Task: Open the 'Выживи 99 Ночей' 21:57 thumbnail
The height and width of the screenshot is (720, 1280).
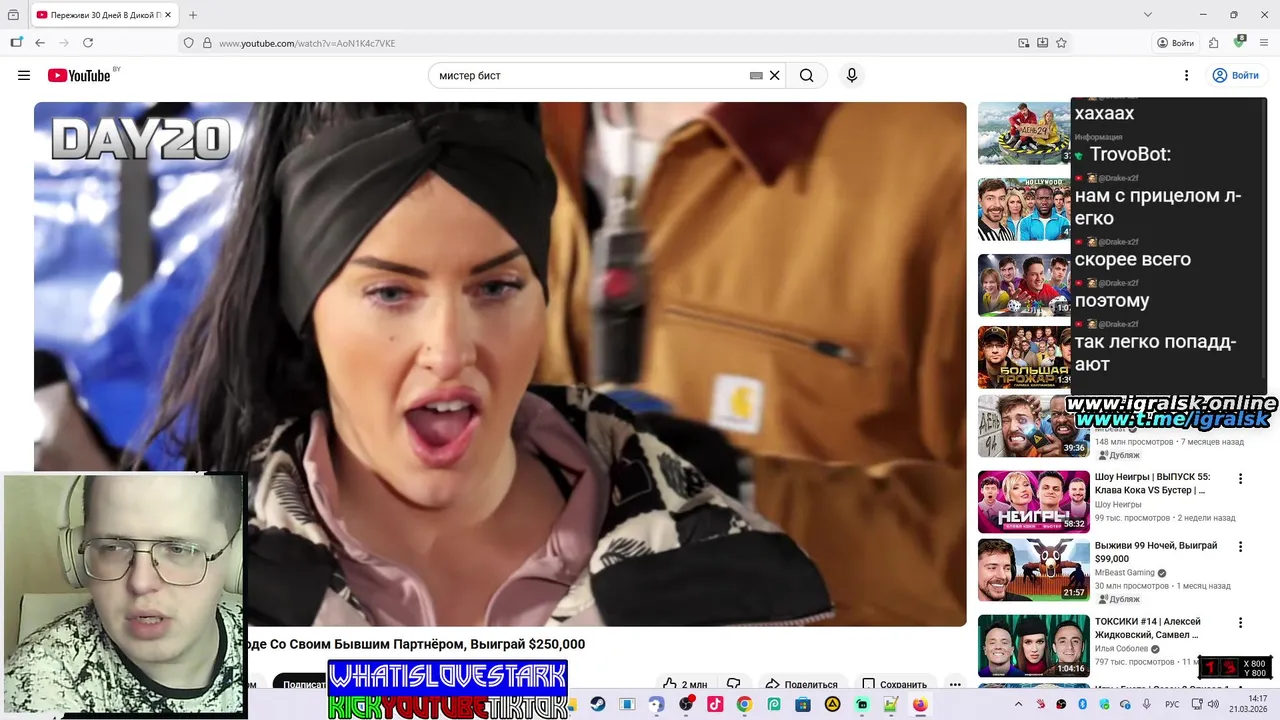Action: [x=1033, y=570]
